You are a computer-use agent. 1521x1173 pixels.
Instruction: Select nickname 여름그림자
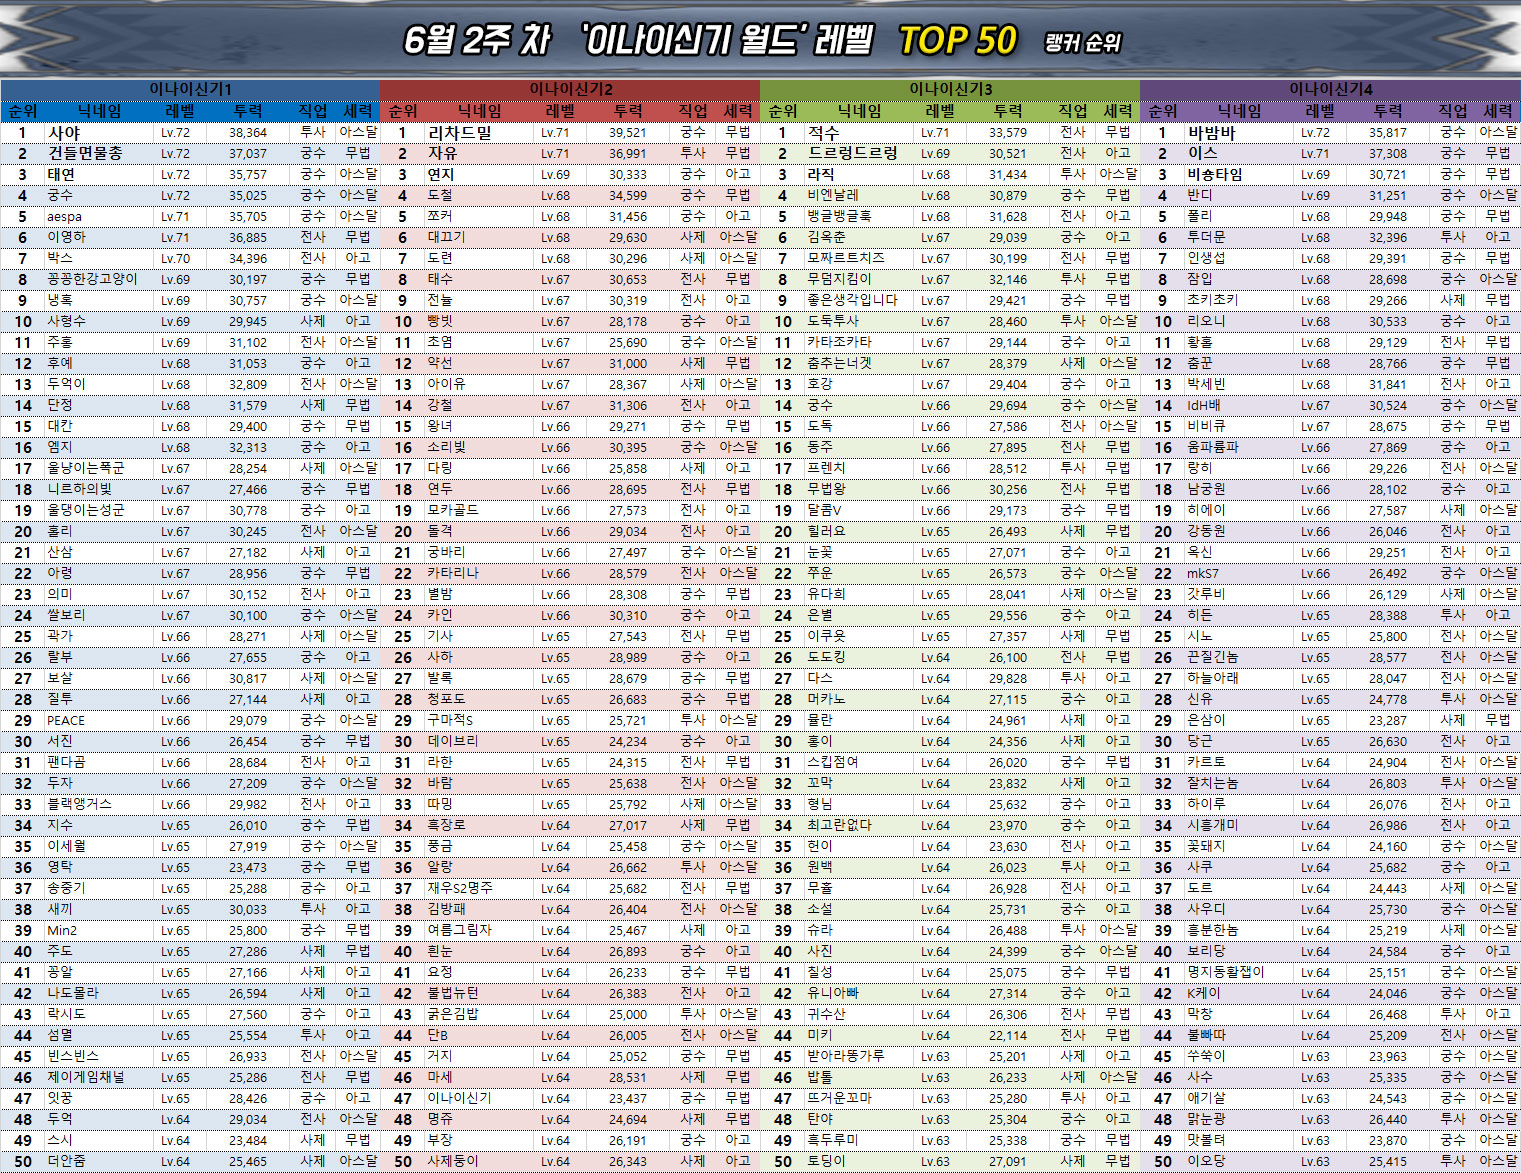point(459,930)
